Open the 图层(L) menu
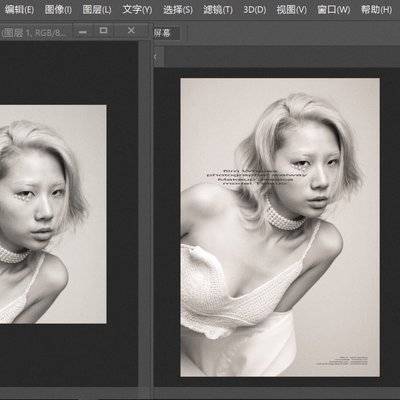Image resolution: width=400 pixels, height=400 pixels. coord(97,9)
